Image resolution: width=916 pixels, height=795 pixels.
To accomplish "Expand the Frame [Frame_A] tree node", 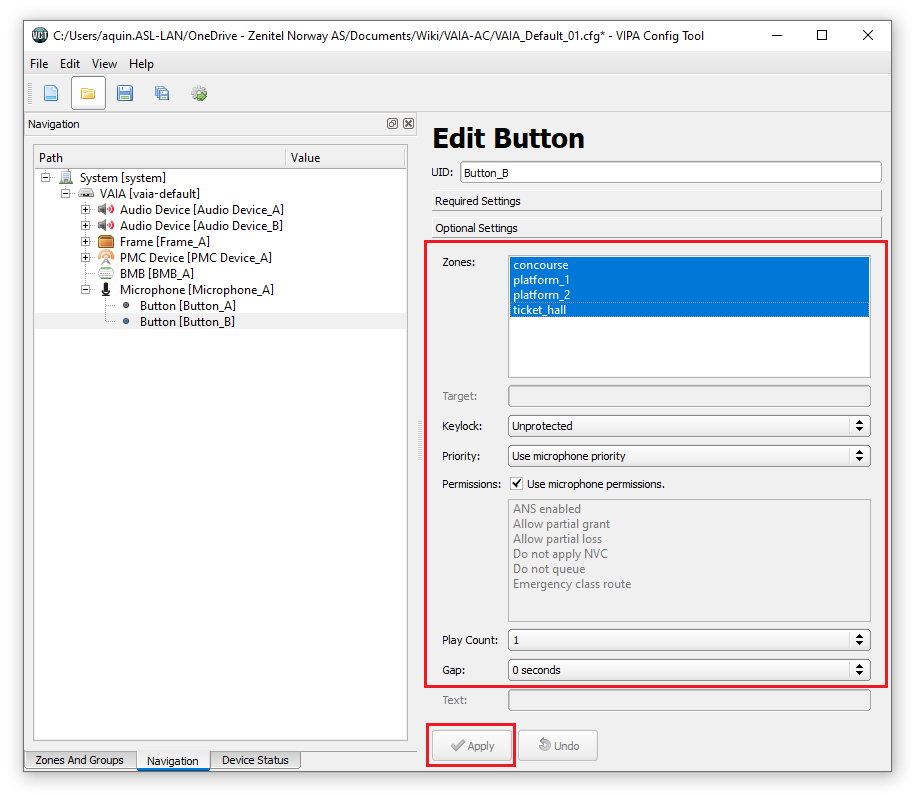I will click(x=86, y=241).
